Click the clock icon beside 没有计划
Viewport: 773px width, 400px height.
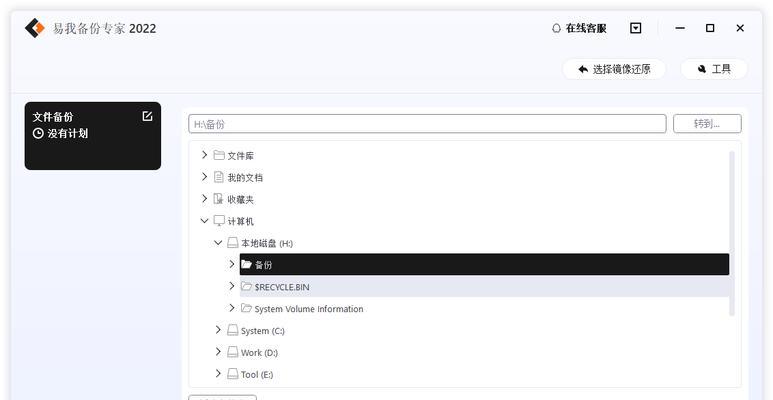[x=38, y=133]
